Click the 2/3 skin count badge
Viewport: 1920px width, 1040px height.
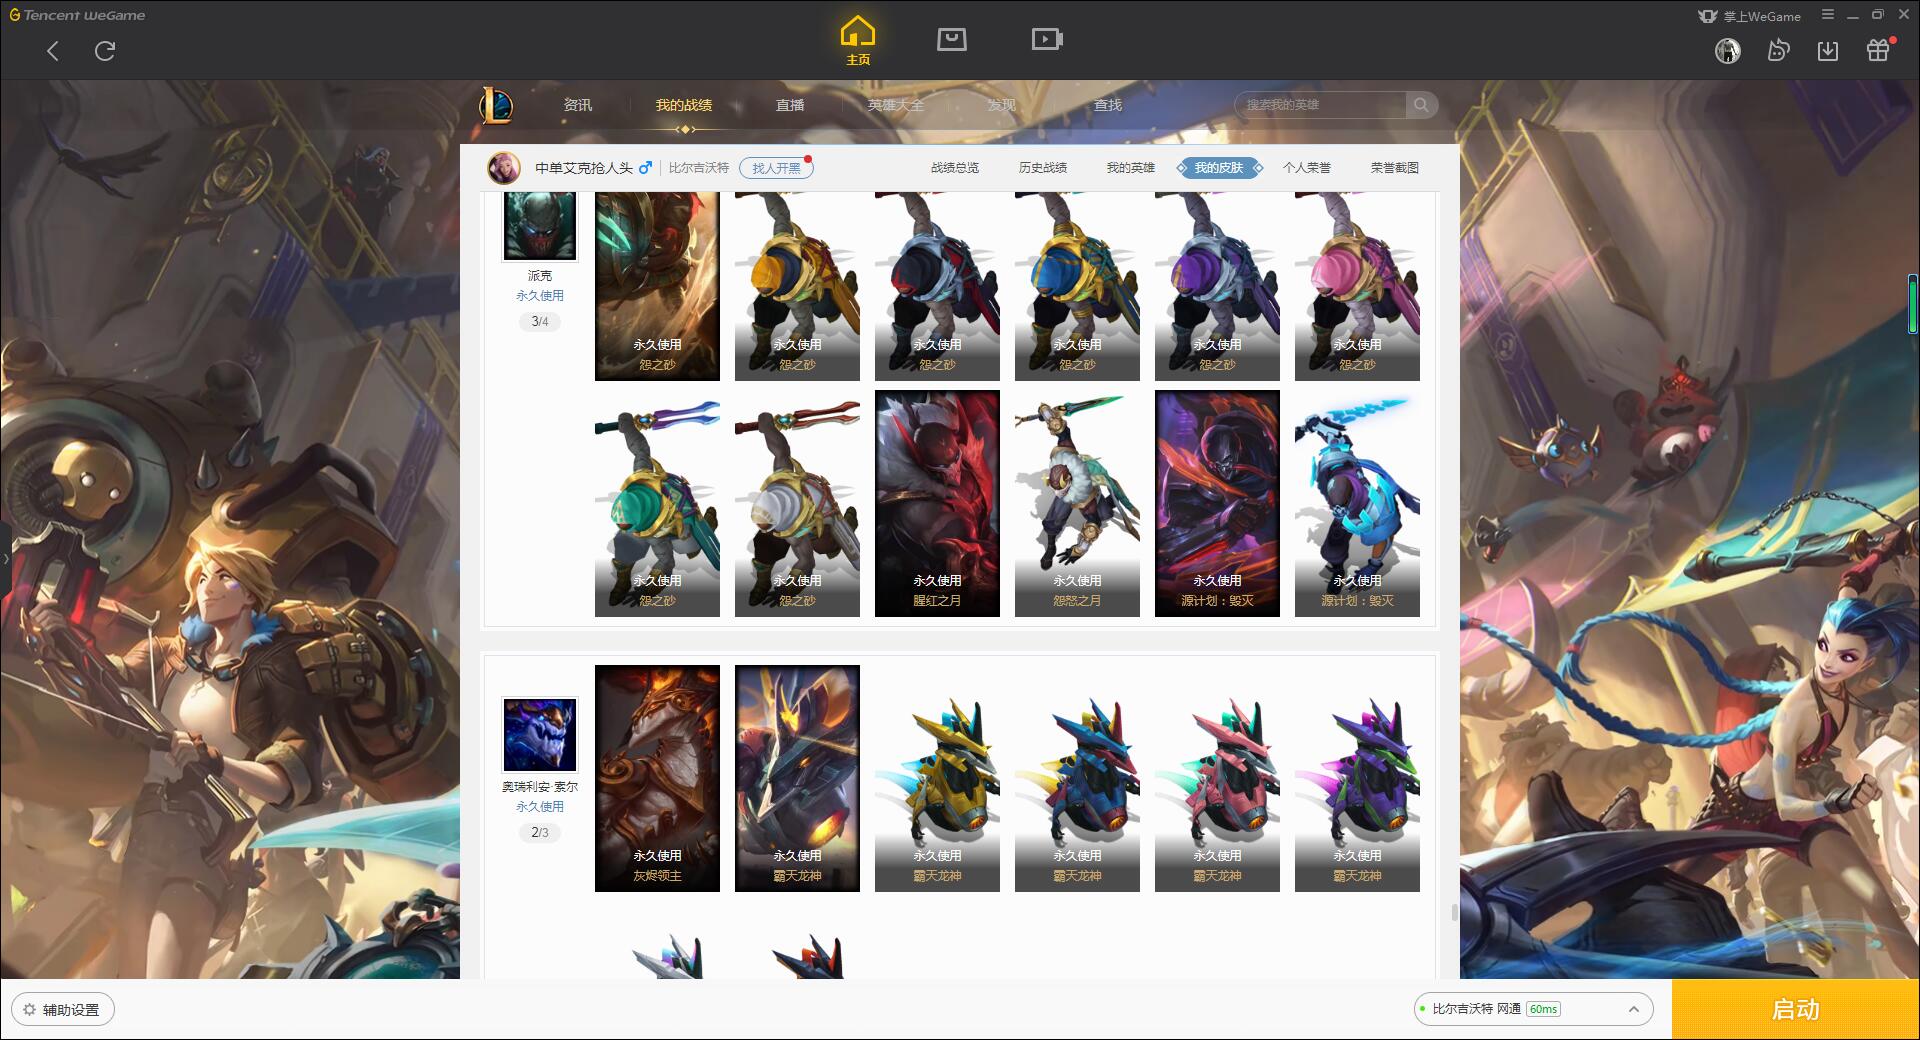pyautogui.click(x=540, y=832)
